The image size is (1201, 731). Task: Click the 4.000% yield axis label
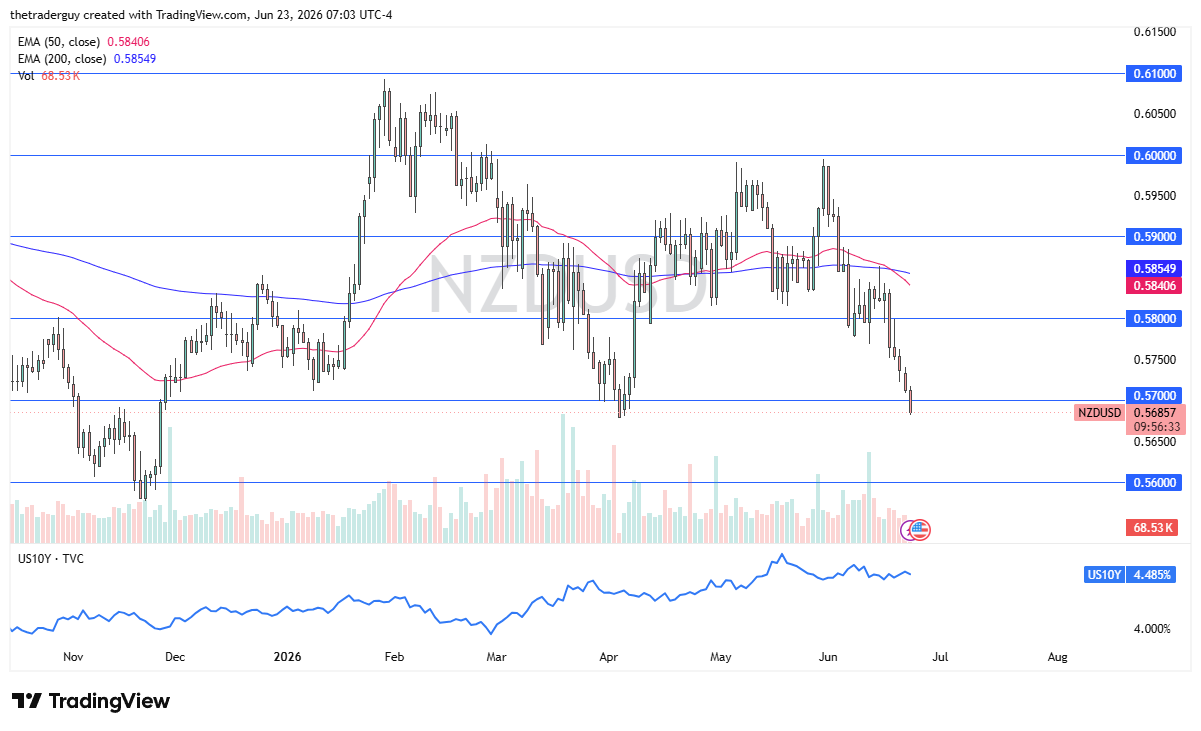(x=1153, y=629)
